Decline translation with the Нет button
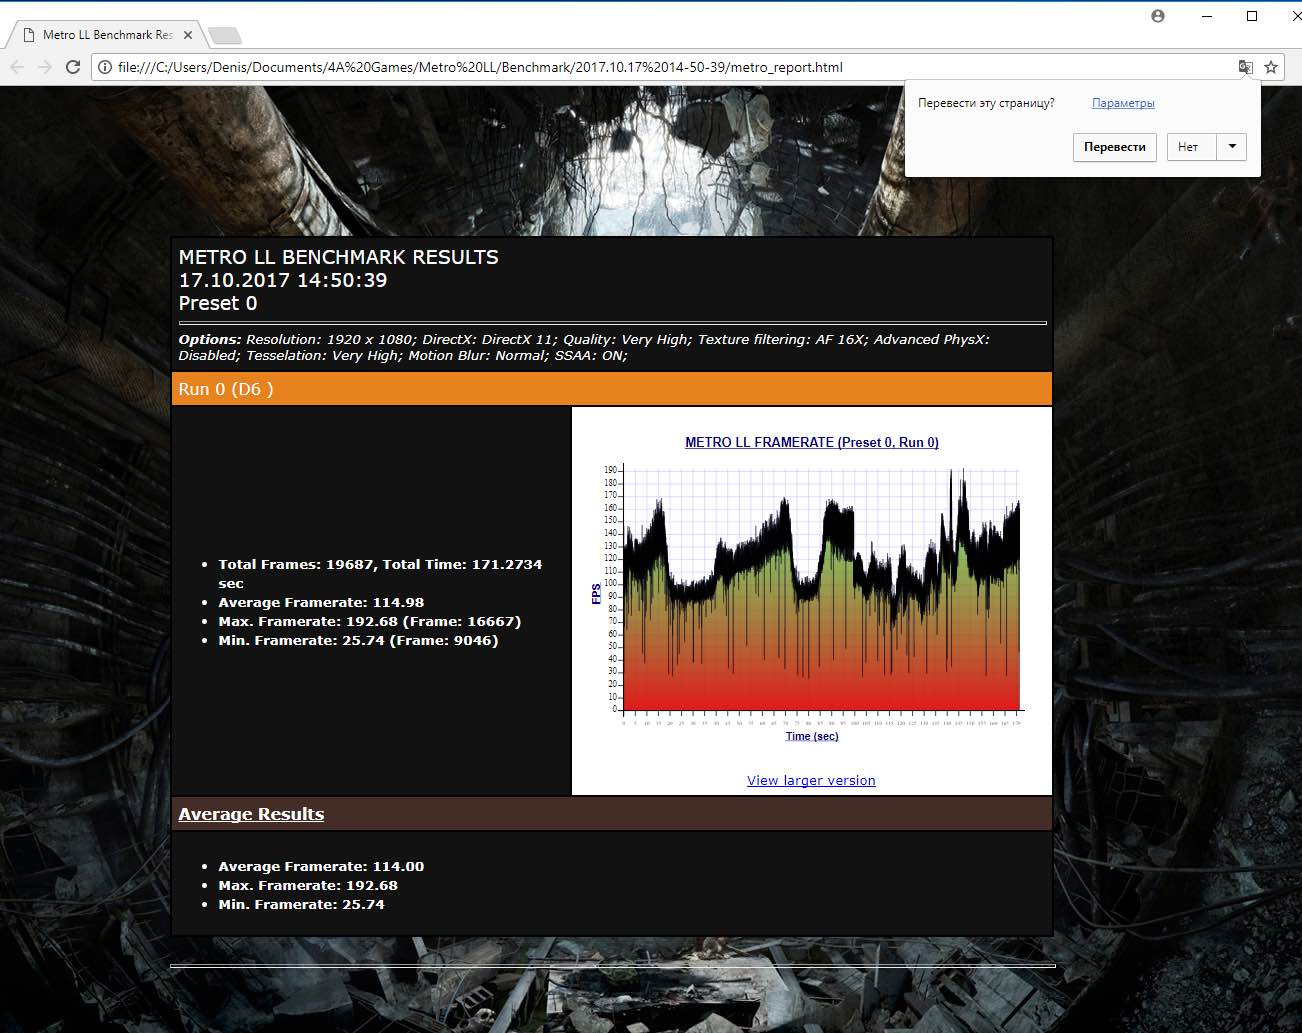 1192,147
